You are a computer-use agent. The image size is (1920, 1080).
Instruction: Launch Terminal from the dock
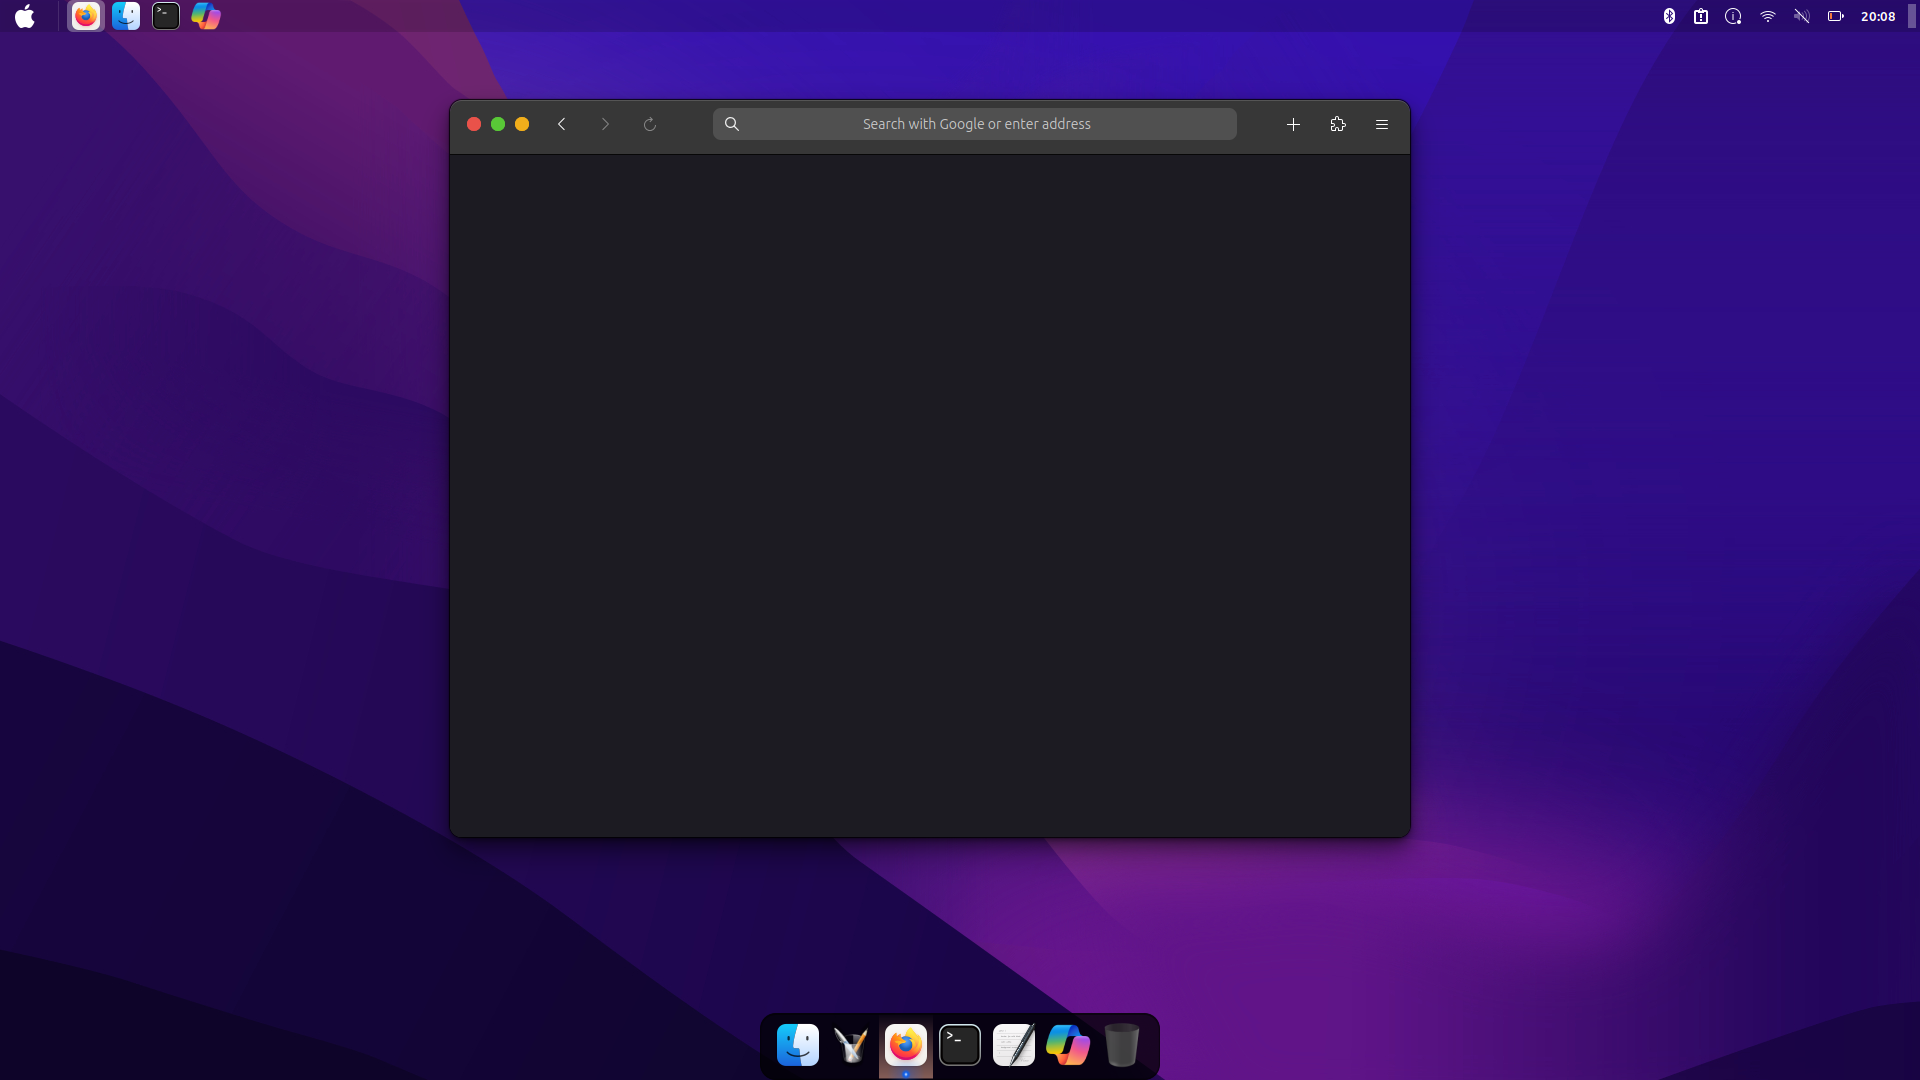[960, 1045]
